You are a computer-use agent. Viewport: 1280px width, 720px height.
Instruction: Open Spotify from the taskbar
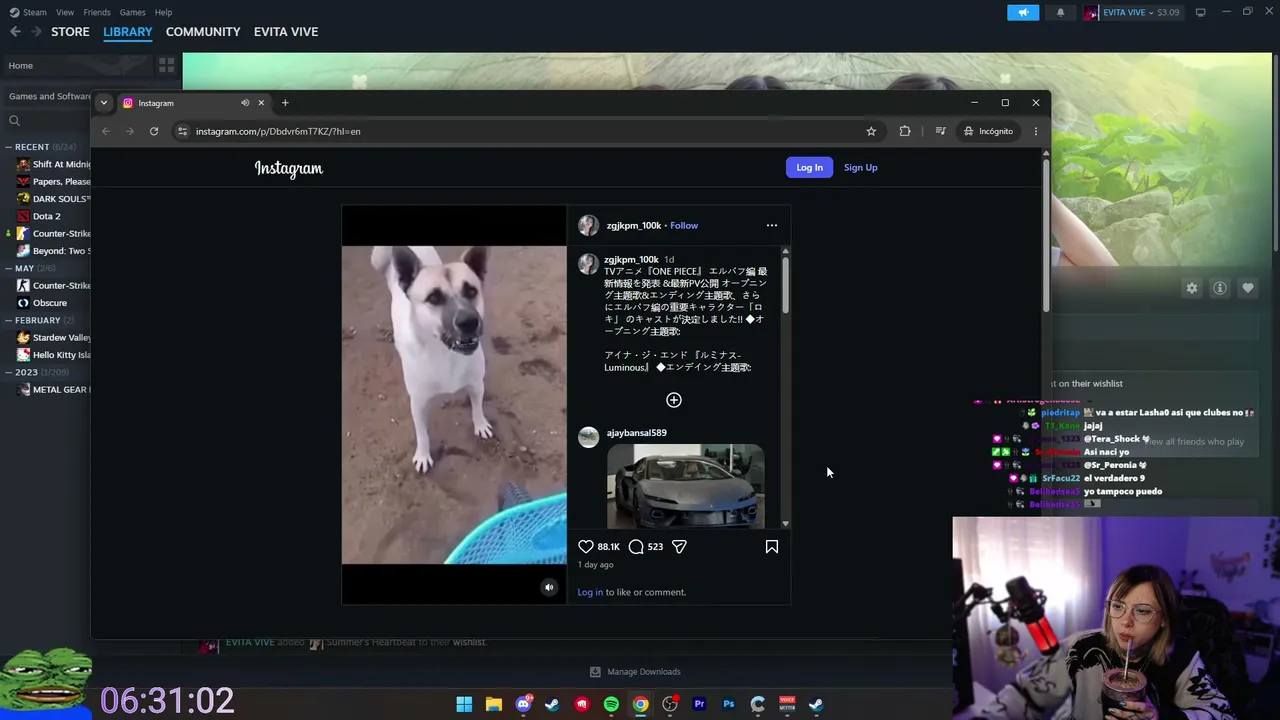coord(611,704)
